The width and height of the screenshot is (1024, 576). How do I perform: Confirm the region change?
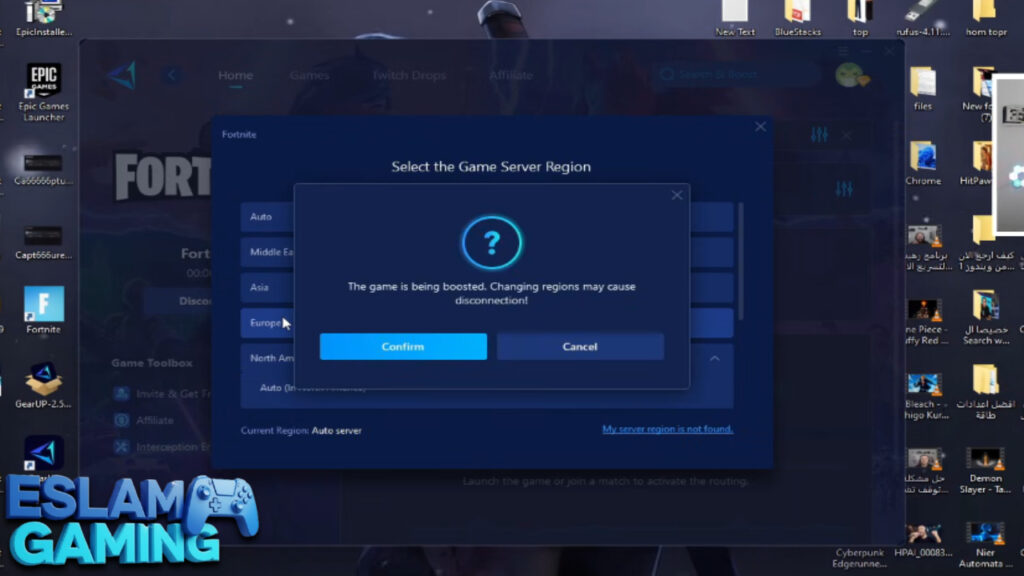(403, 347)
